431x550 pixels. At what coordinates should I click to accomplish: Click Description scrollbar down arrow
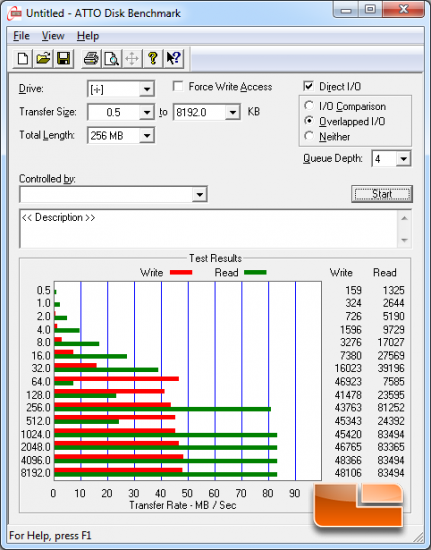pos(404,240)
